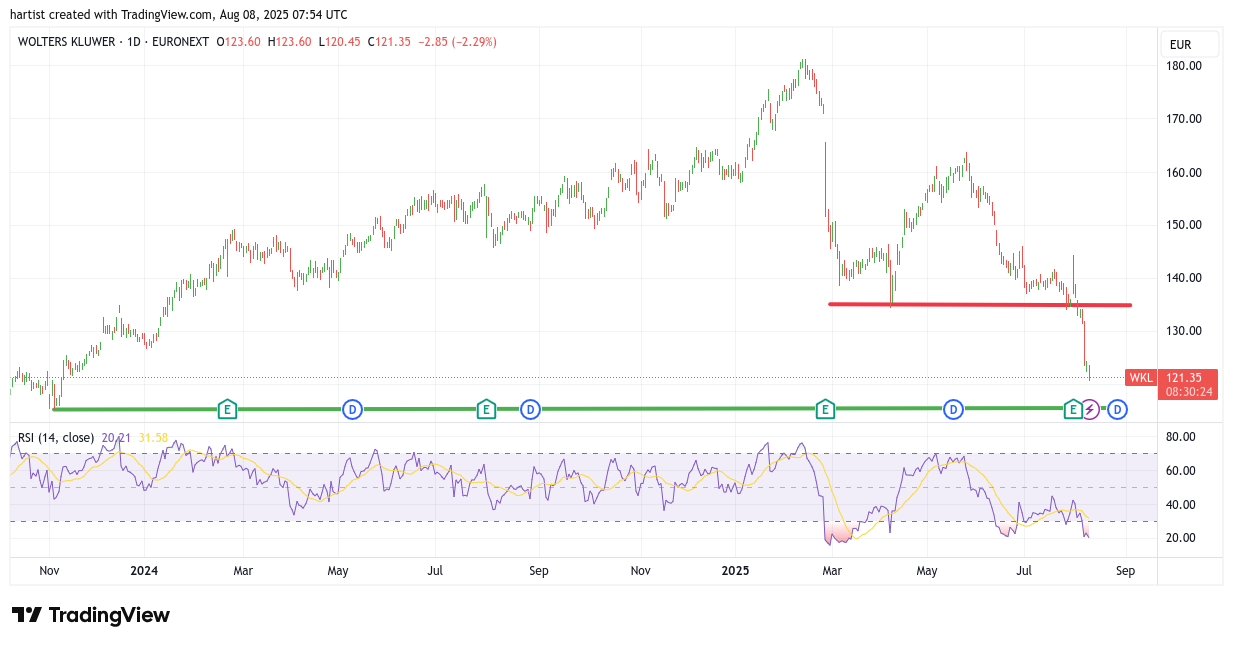Screen dimensions: 1233x645
Task: Click the purple lightning event marker
Action: pyautogui.click(x=1090, y=409)
